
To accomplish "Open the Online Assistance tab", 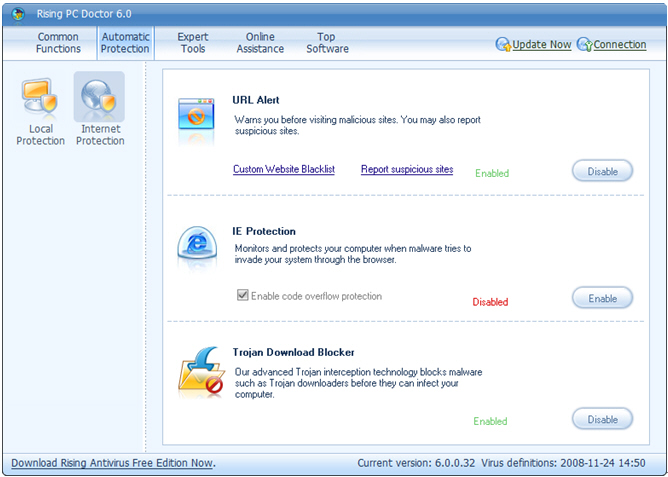I will coord(259,43).
